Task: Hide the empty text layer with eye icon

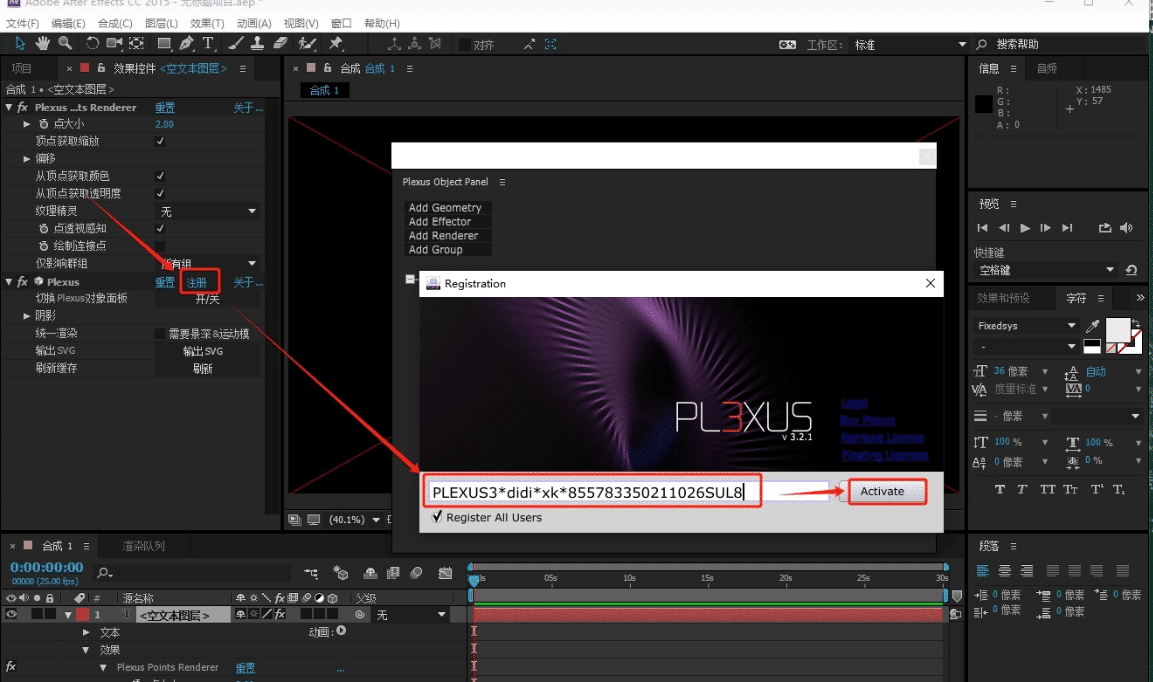Action: pos(11,615)
